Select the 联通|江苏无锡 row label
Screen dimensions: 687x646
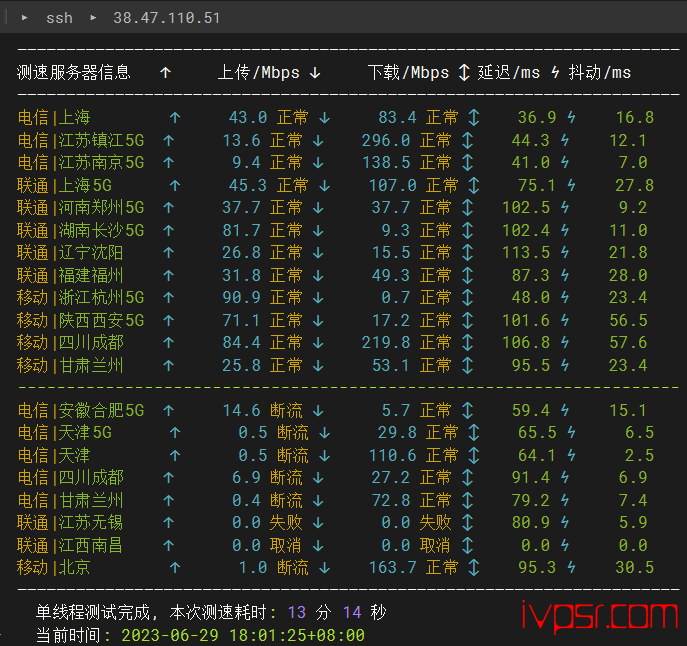[x=70, y=523]
